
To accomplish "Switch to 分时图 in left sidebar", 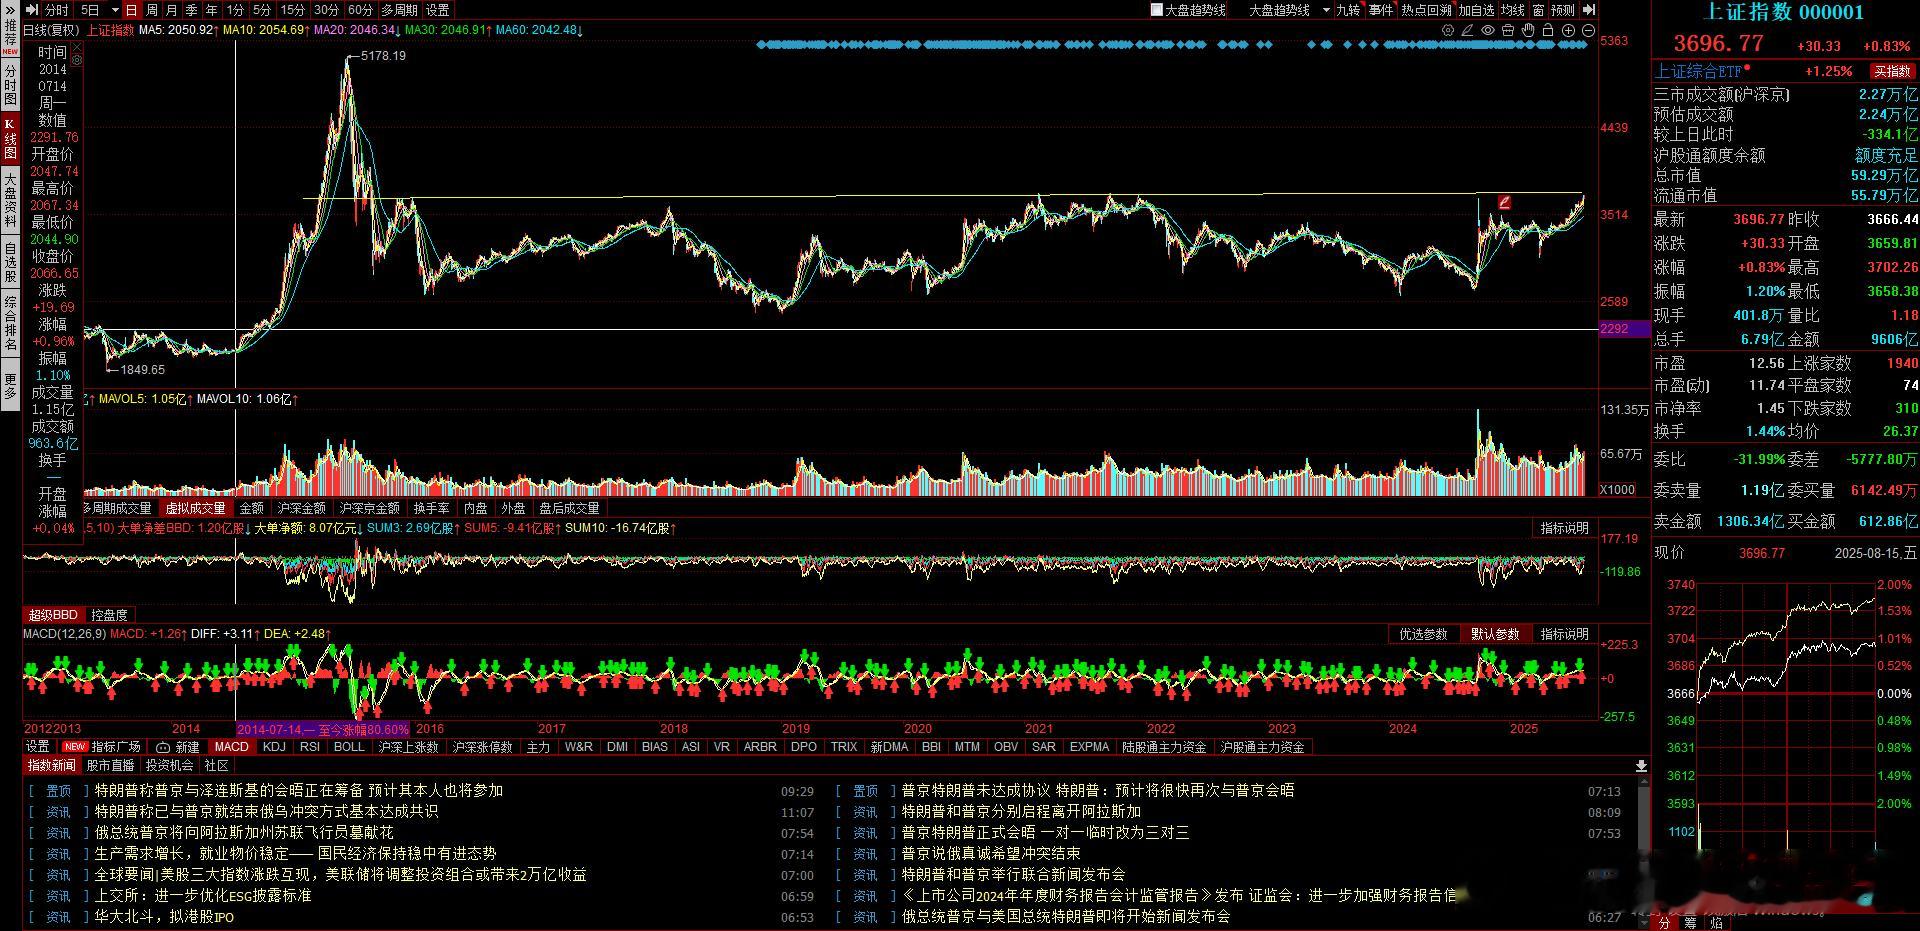I will 10,86.
